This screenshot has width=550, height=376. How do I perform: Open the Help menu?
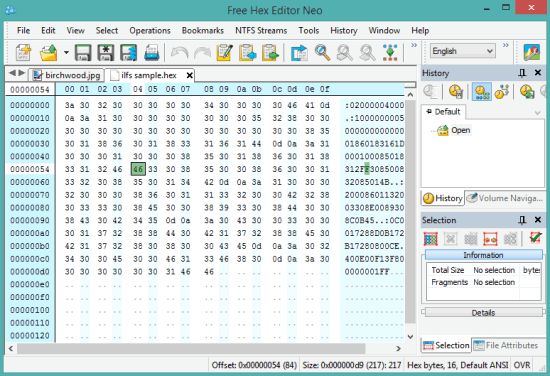pyautogui.click(x=420, y=31)
